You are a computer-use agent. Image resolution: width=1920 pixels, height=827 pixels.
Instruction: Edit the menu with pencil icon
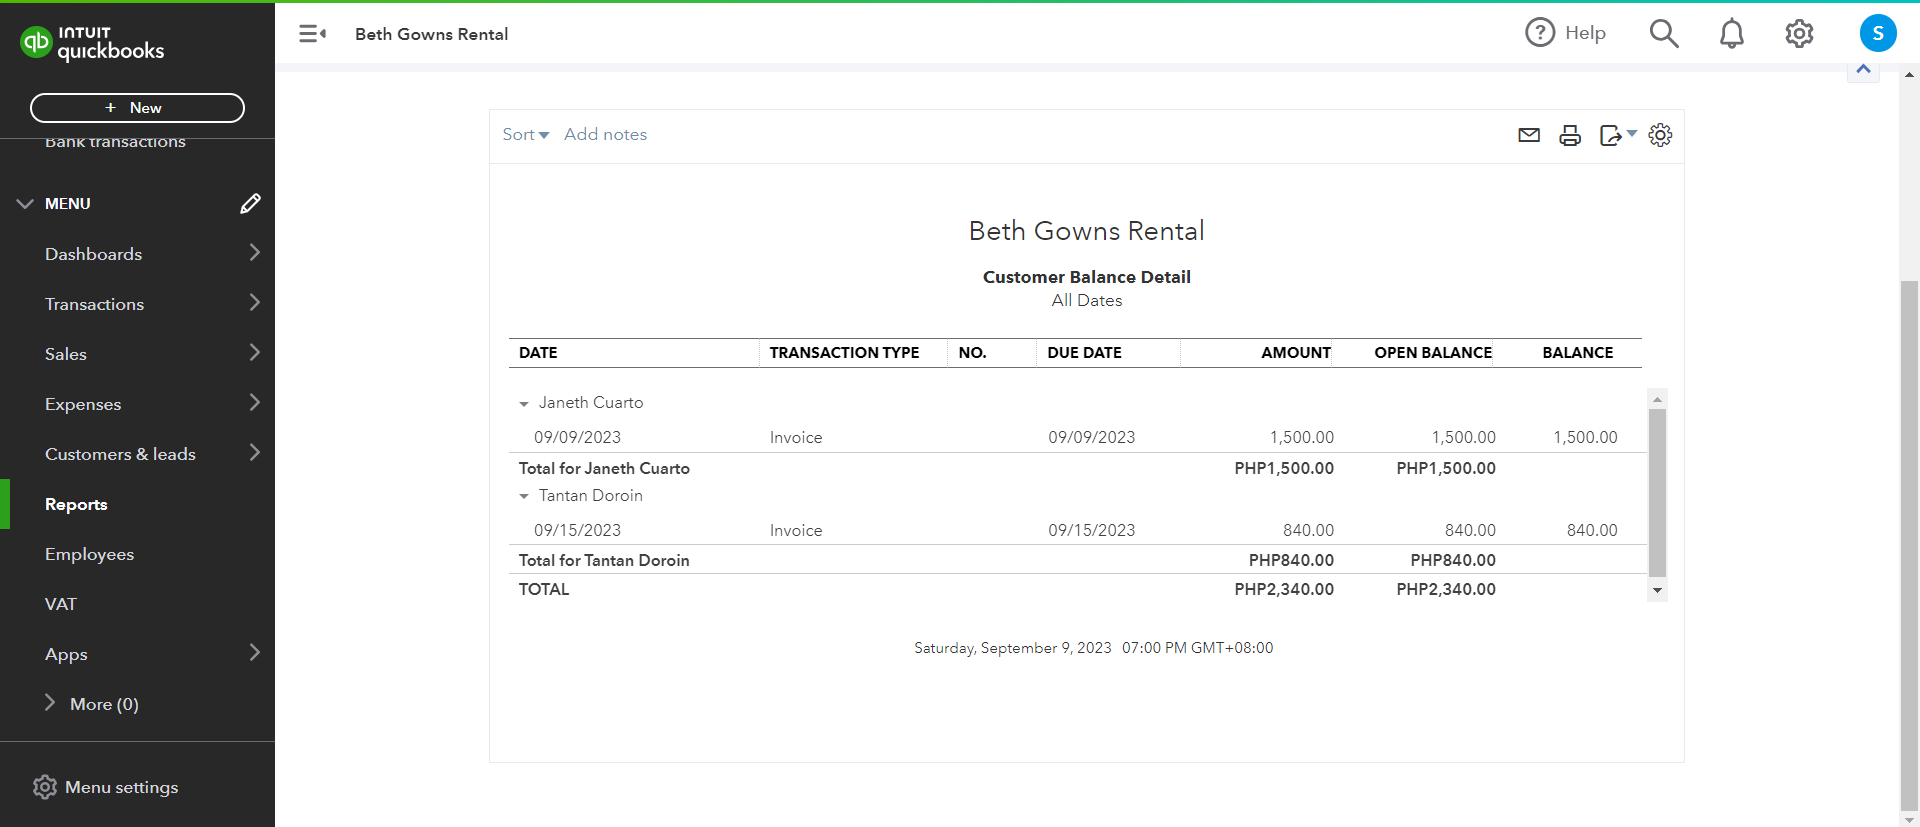[250, 204]
